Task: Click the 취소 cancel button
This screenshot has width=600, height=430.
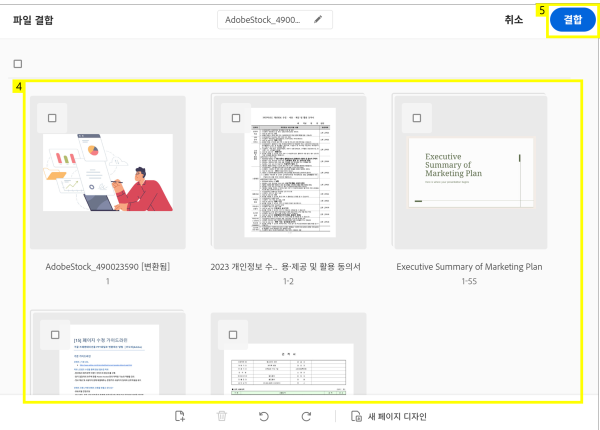Action: point(514,20)
